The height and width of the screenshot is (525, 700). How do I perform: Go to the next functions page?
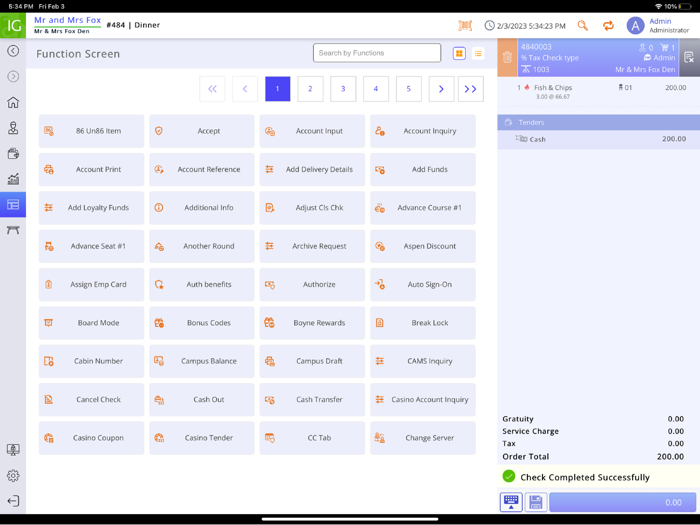pyautogui.click(x=441, y=89)
